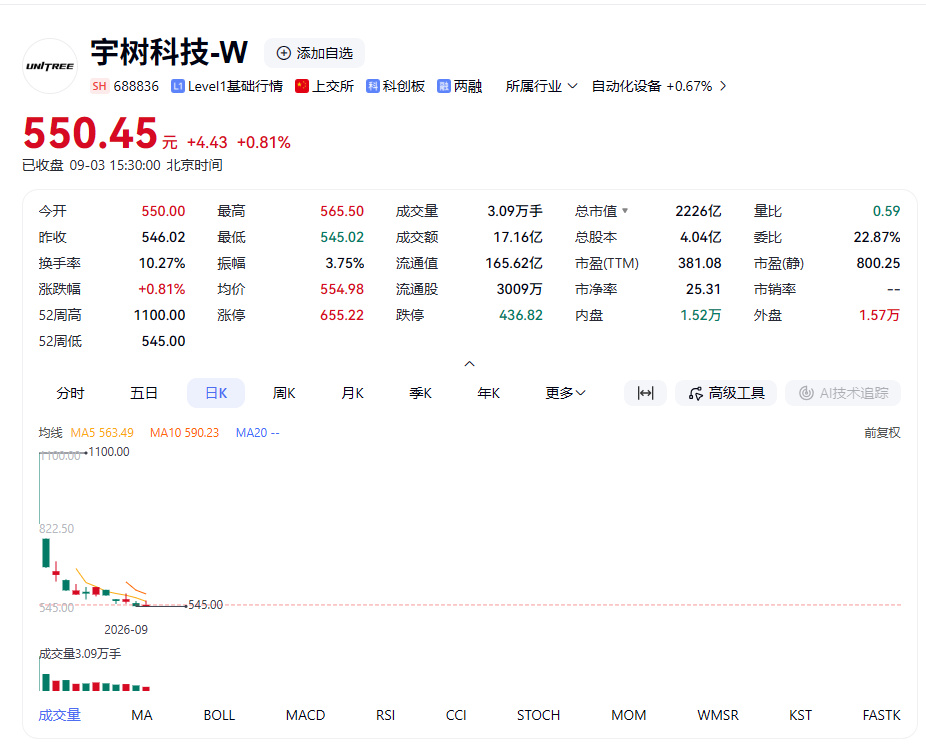The image size is (926, 750).
Task: Click the current price 550.45
Action: [x=90, y=133]
